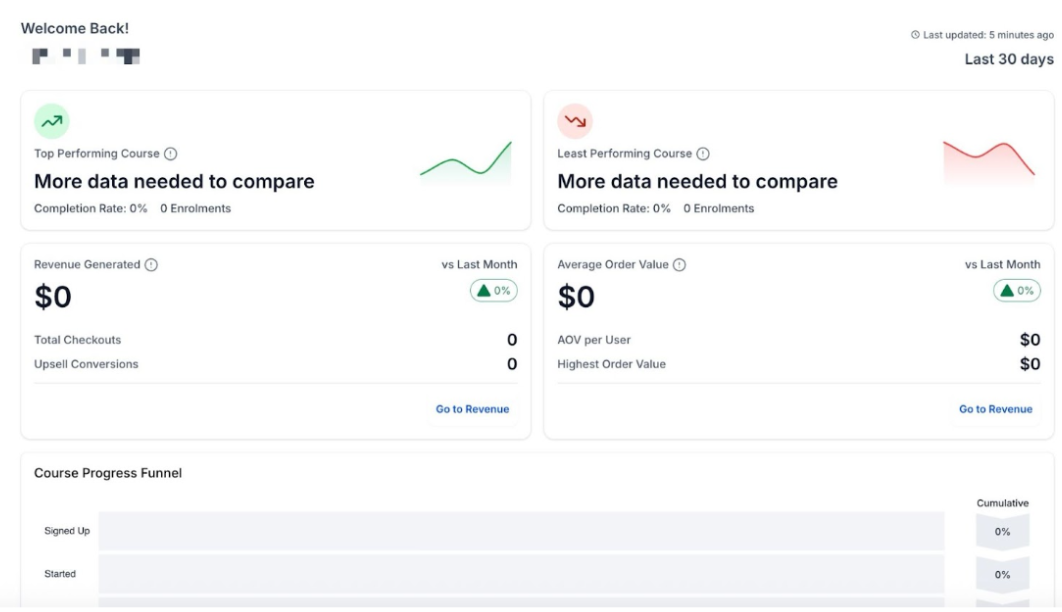Click info icon beside Top Performing Course
This screenshot has width=1062, height=612.
click(x=170, y=154)
